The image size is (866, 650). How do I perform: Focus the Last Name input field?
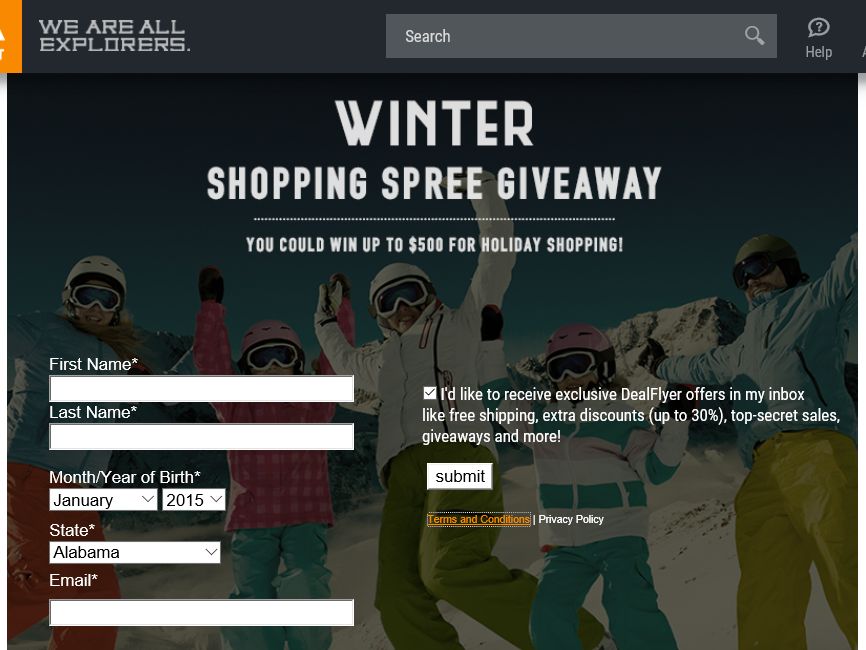202,437
